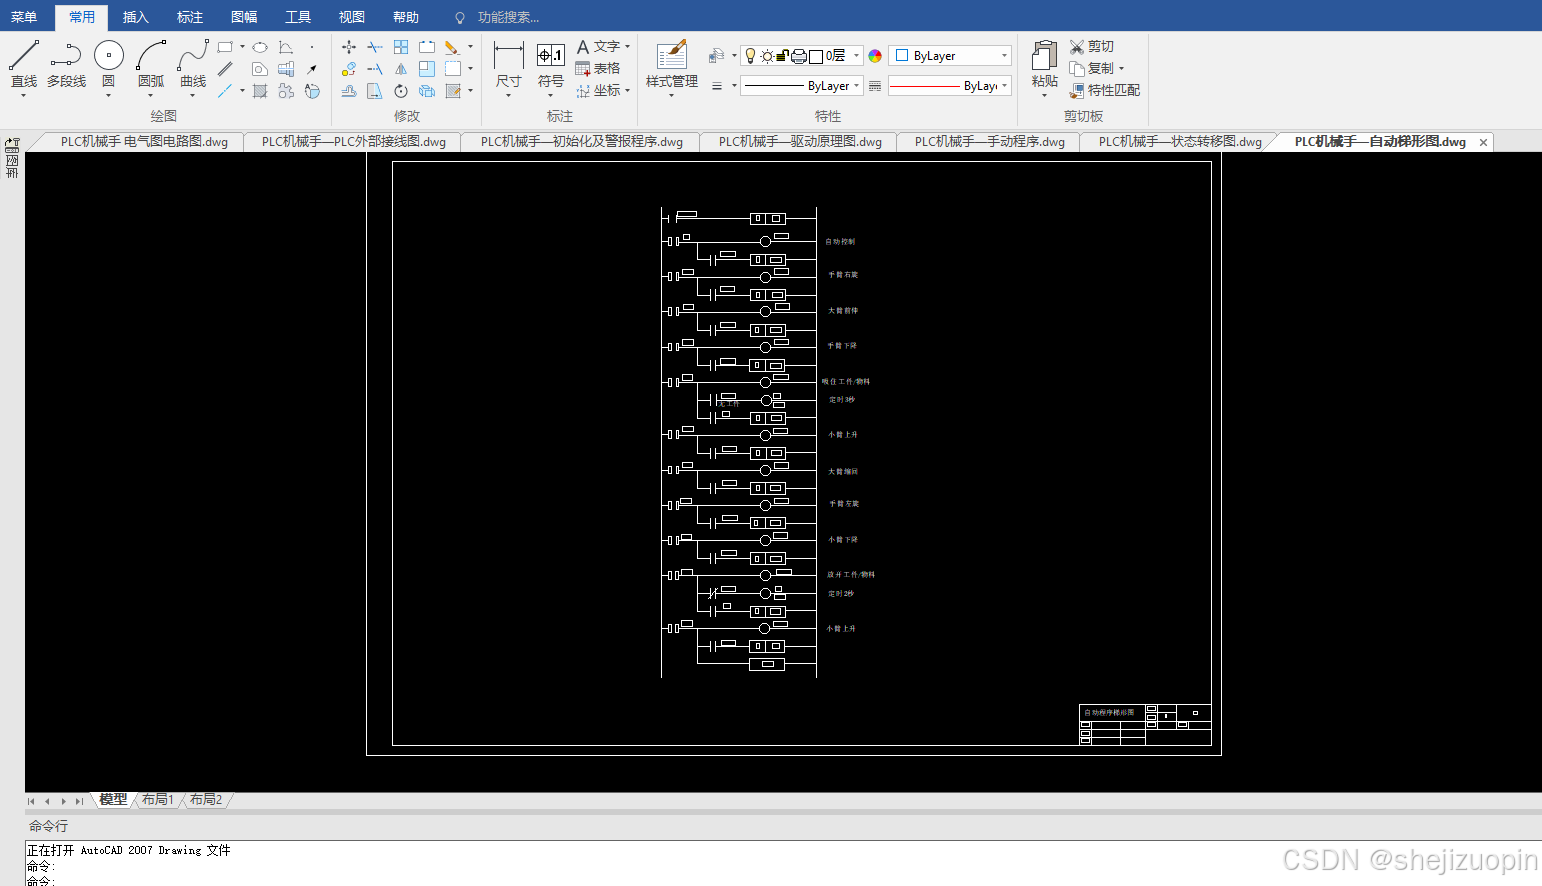
Task: Insert a Table (表格)
Action: 598,69
